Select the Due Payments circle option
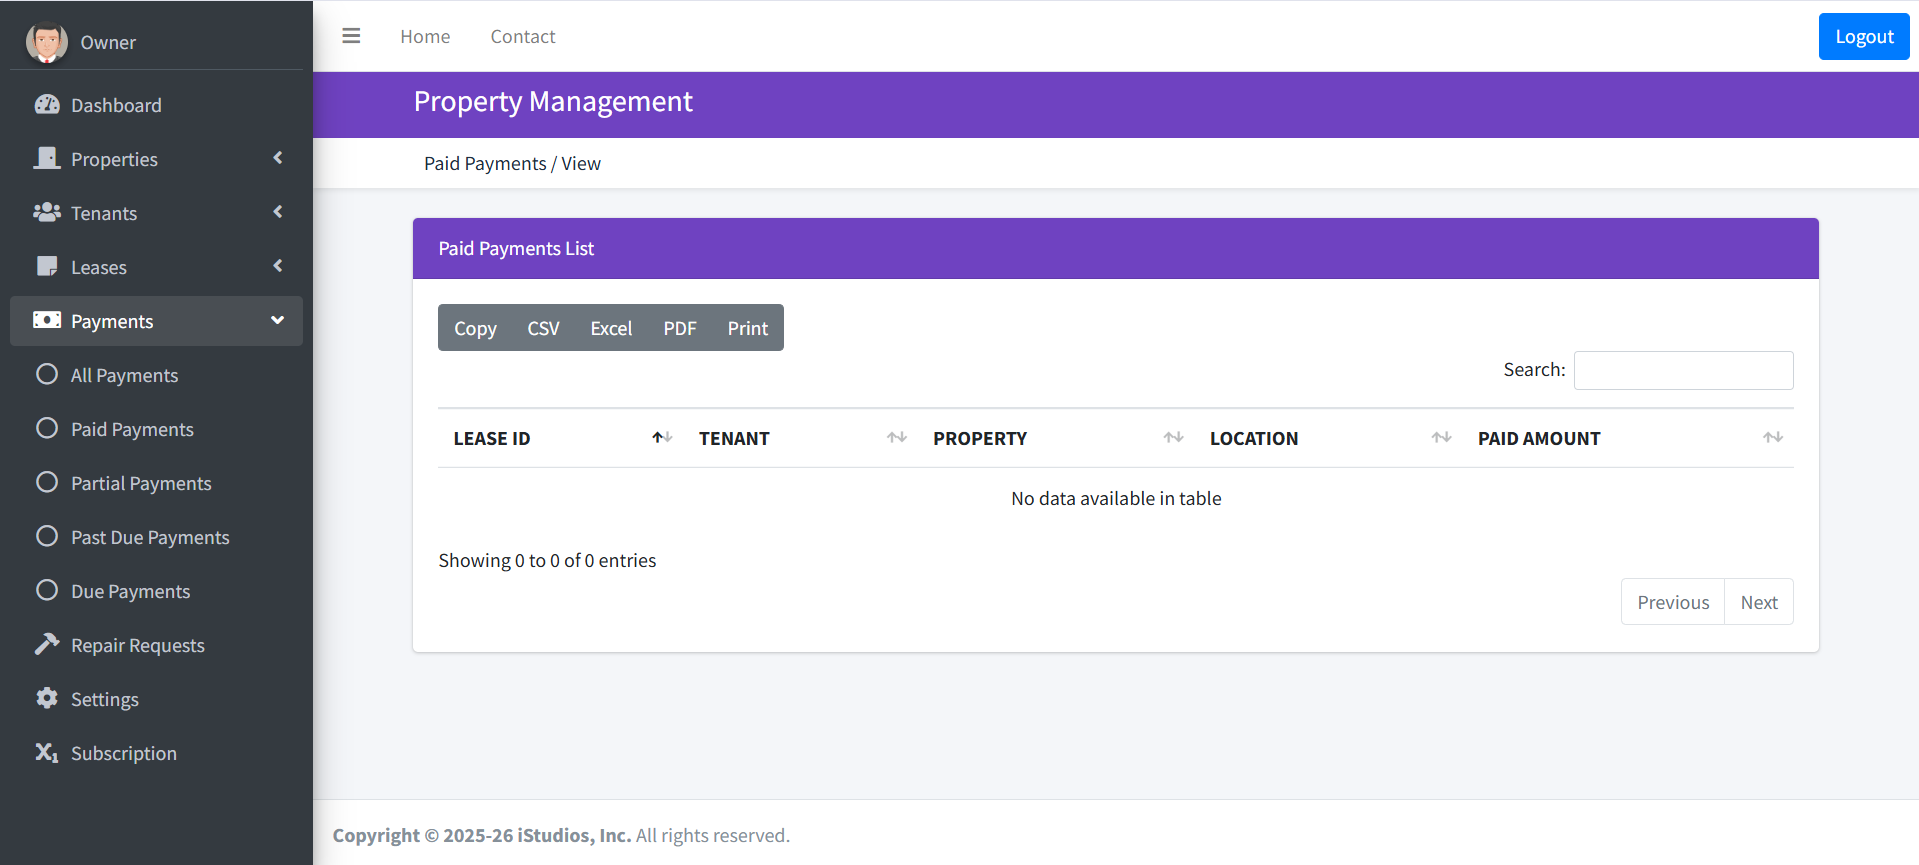The height and width of the screenshot is (865, 1919). [x=47, y=591]
